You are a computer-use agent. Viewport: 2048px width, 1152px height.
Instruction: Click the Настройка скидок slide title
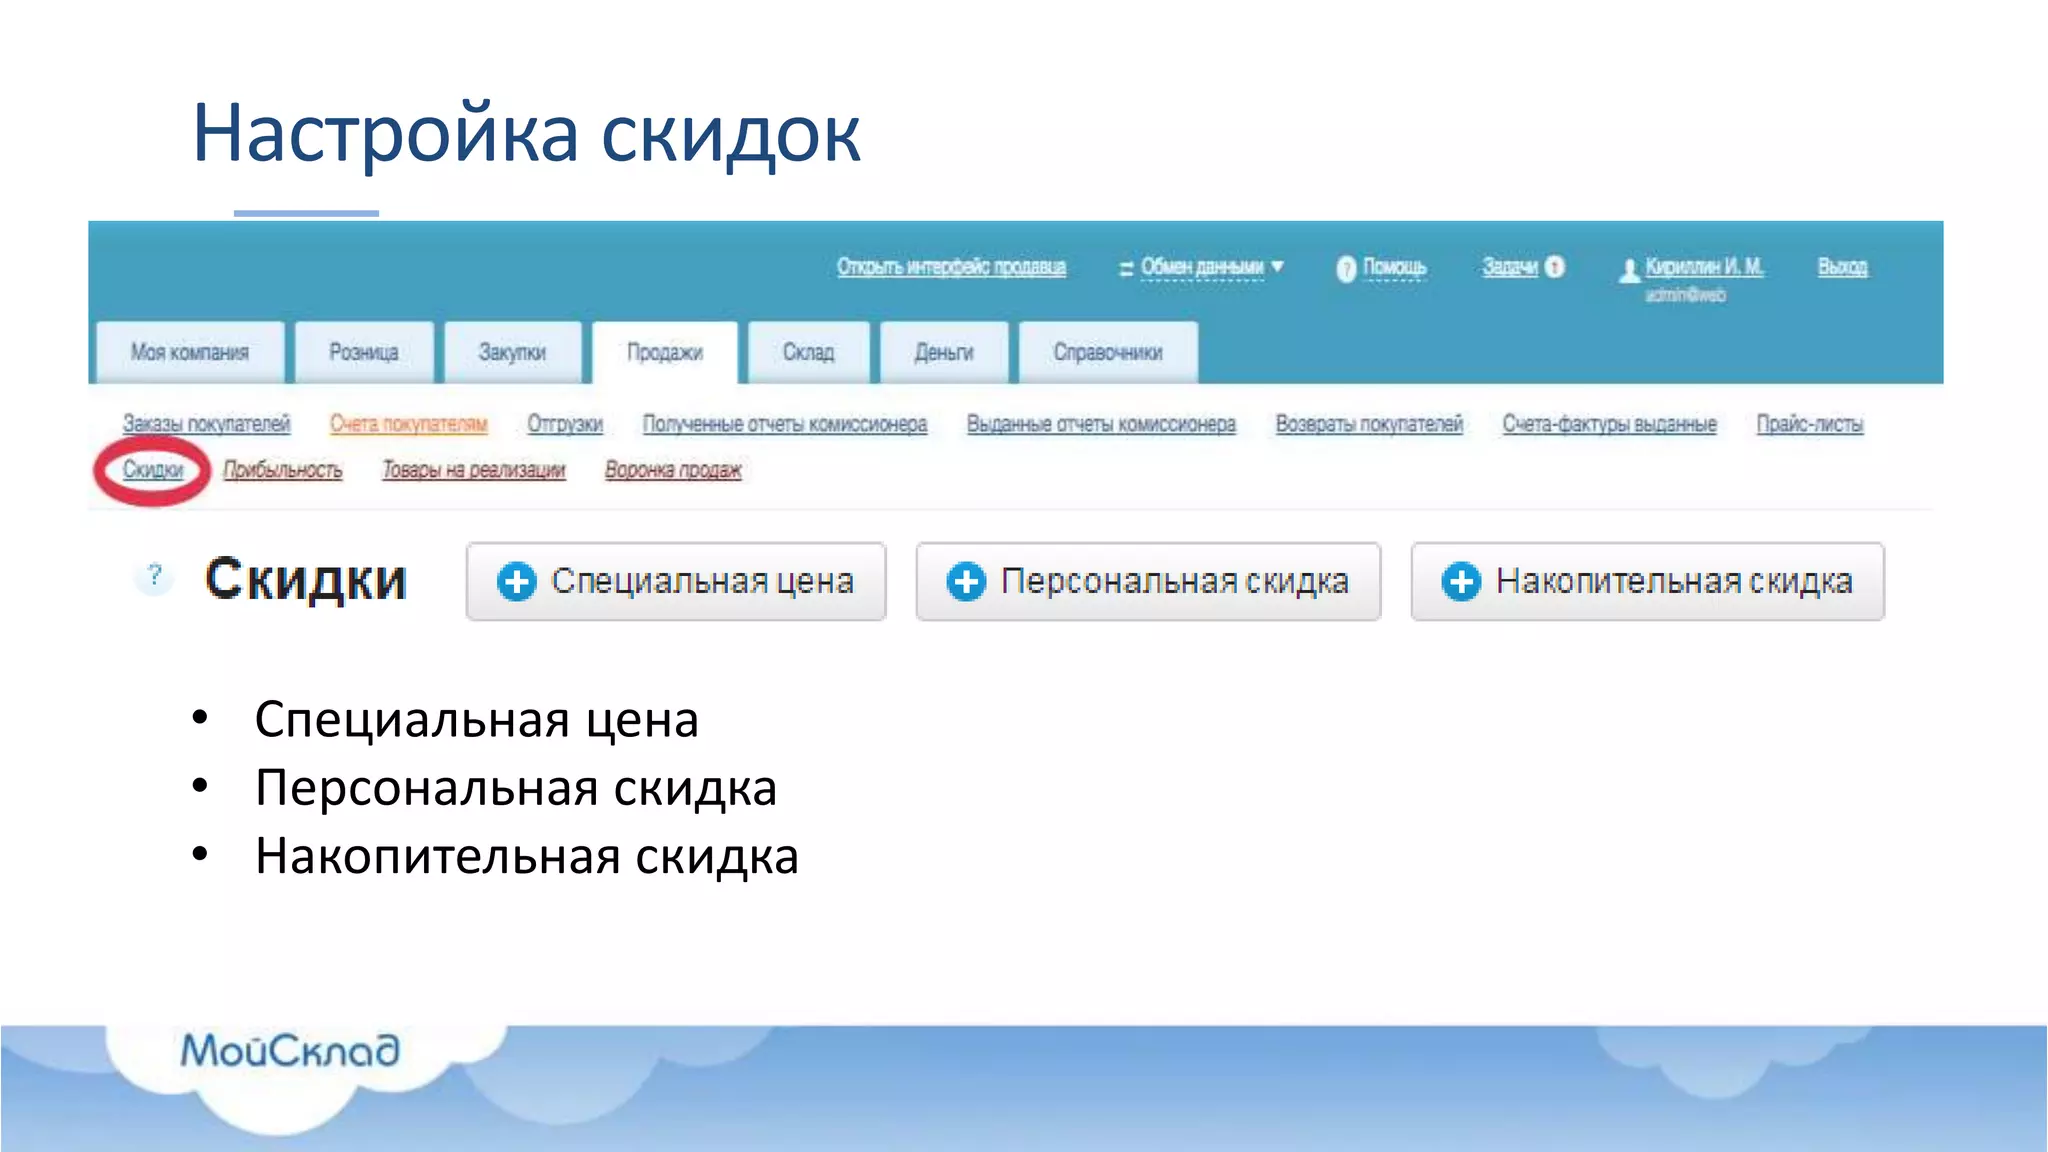click(526, 133)
